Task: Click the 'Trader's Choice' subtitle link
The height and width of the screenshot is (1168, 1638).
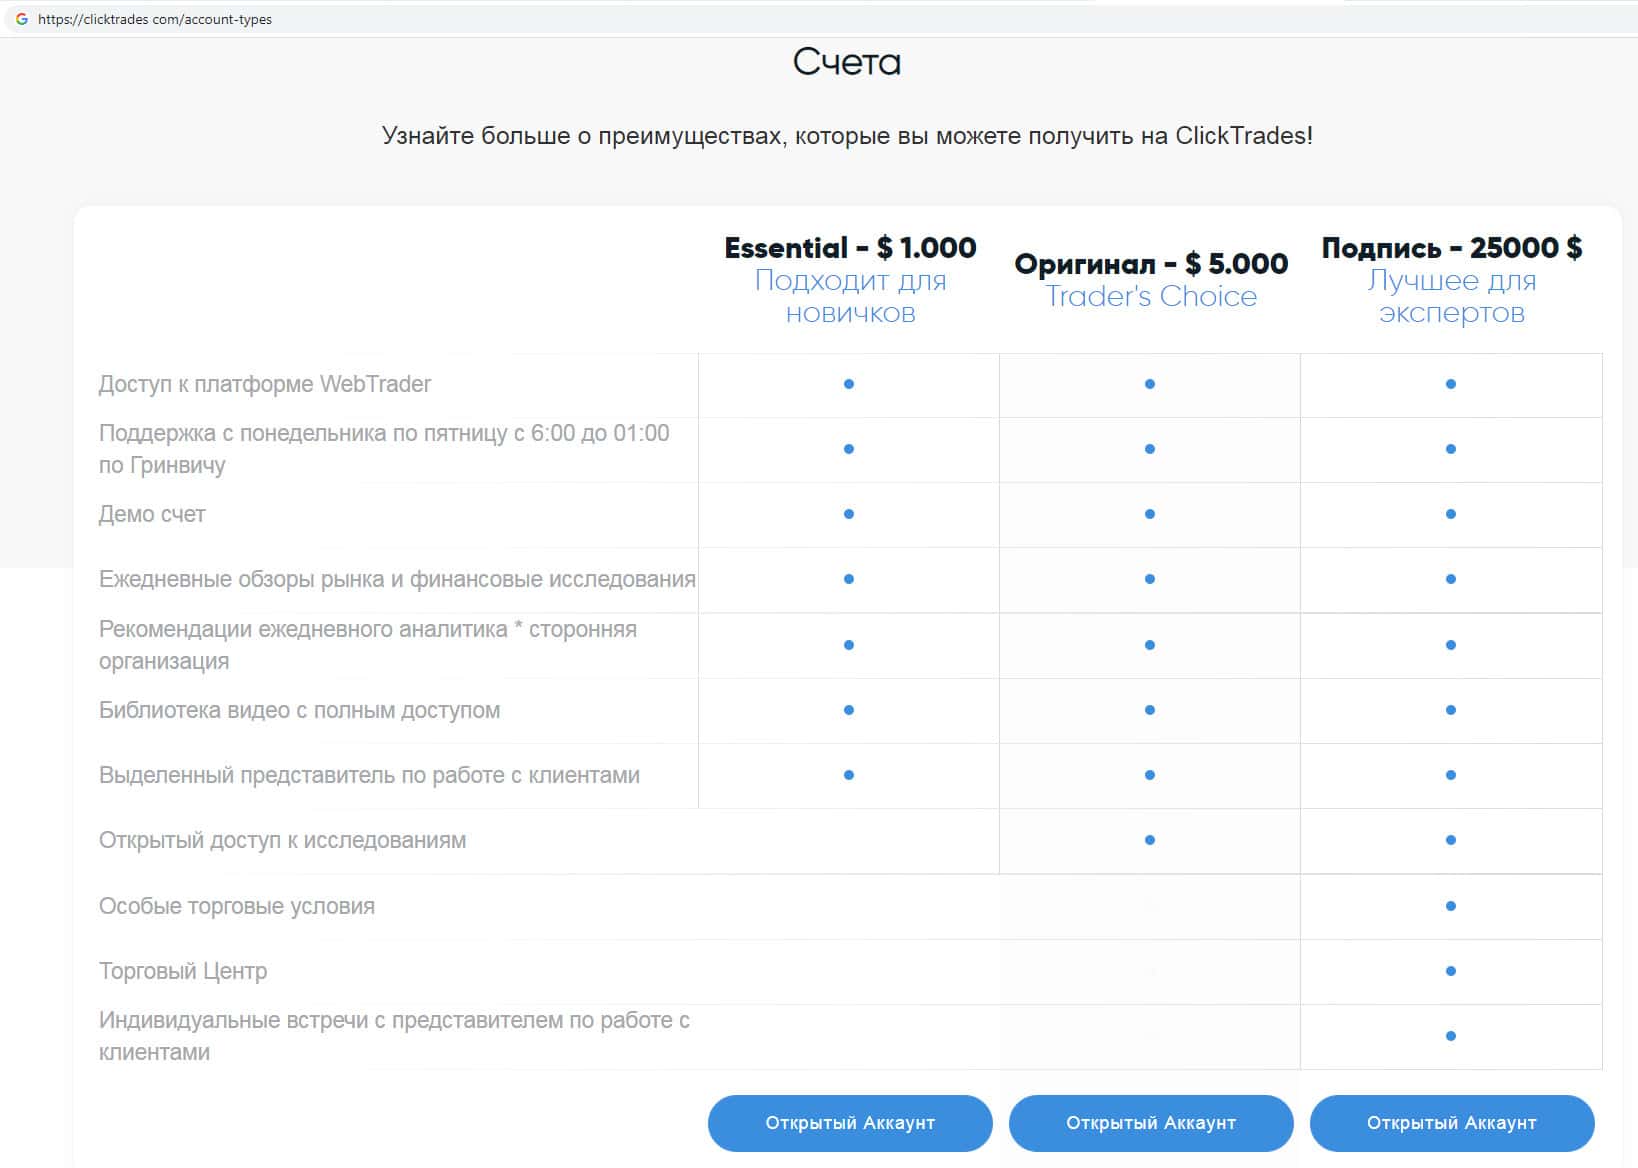Action: pyautogui.click(x=1151, y=296)
